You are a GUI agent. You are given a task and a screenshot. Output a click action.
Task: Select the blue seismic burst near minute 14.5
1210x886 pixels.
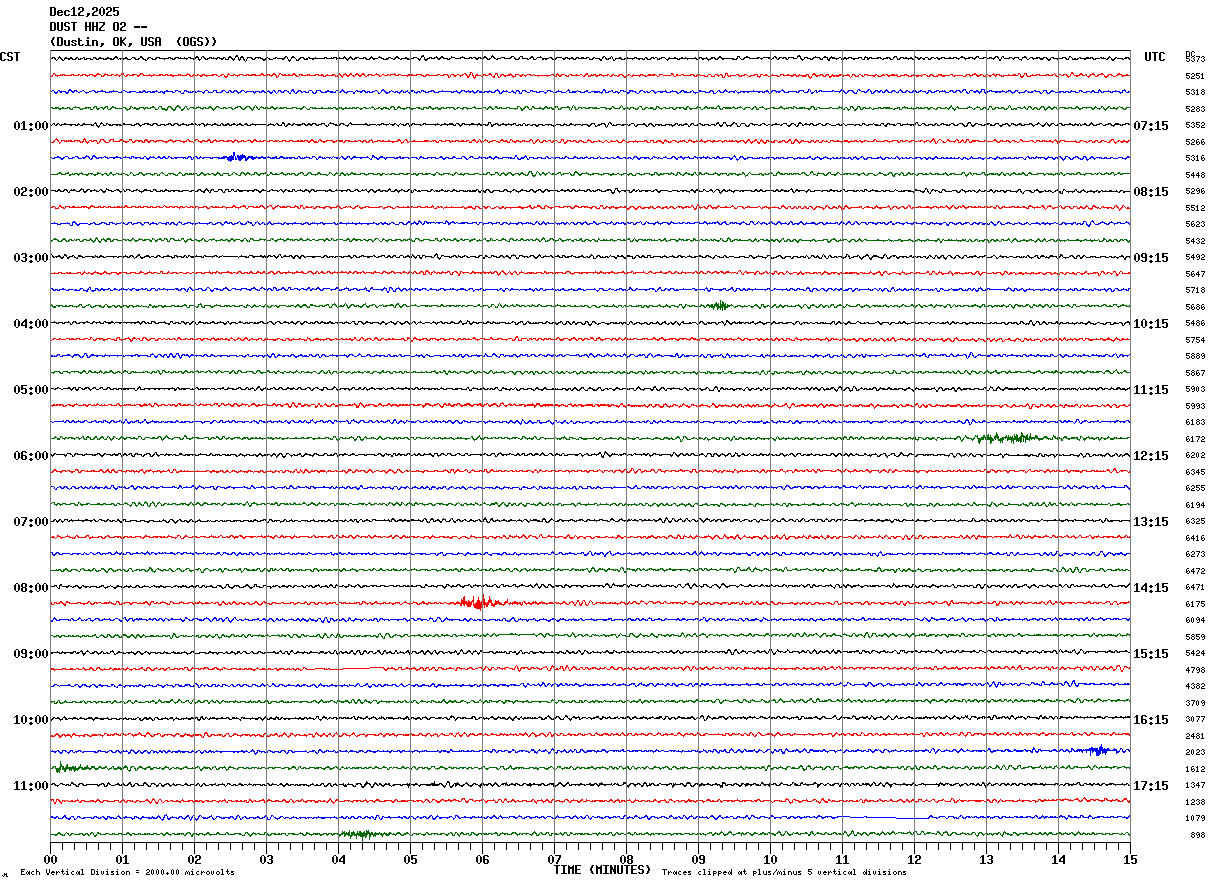tap(1097, 750)
